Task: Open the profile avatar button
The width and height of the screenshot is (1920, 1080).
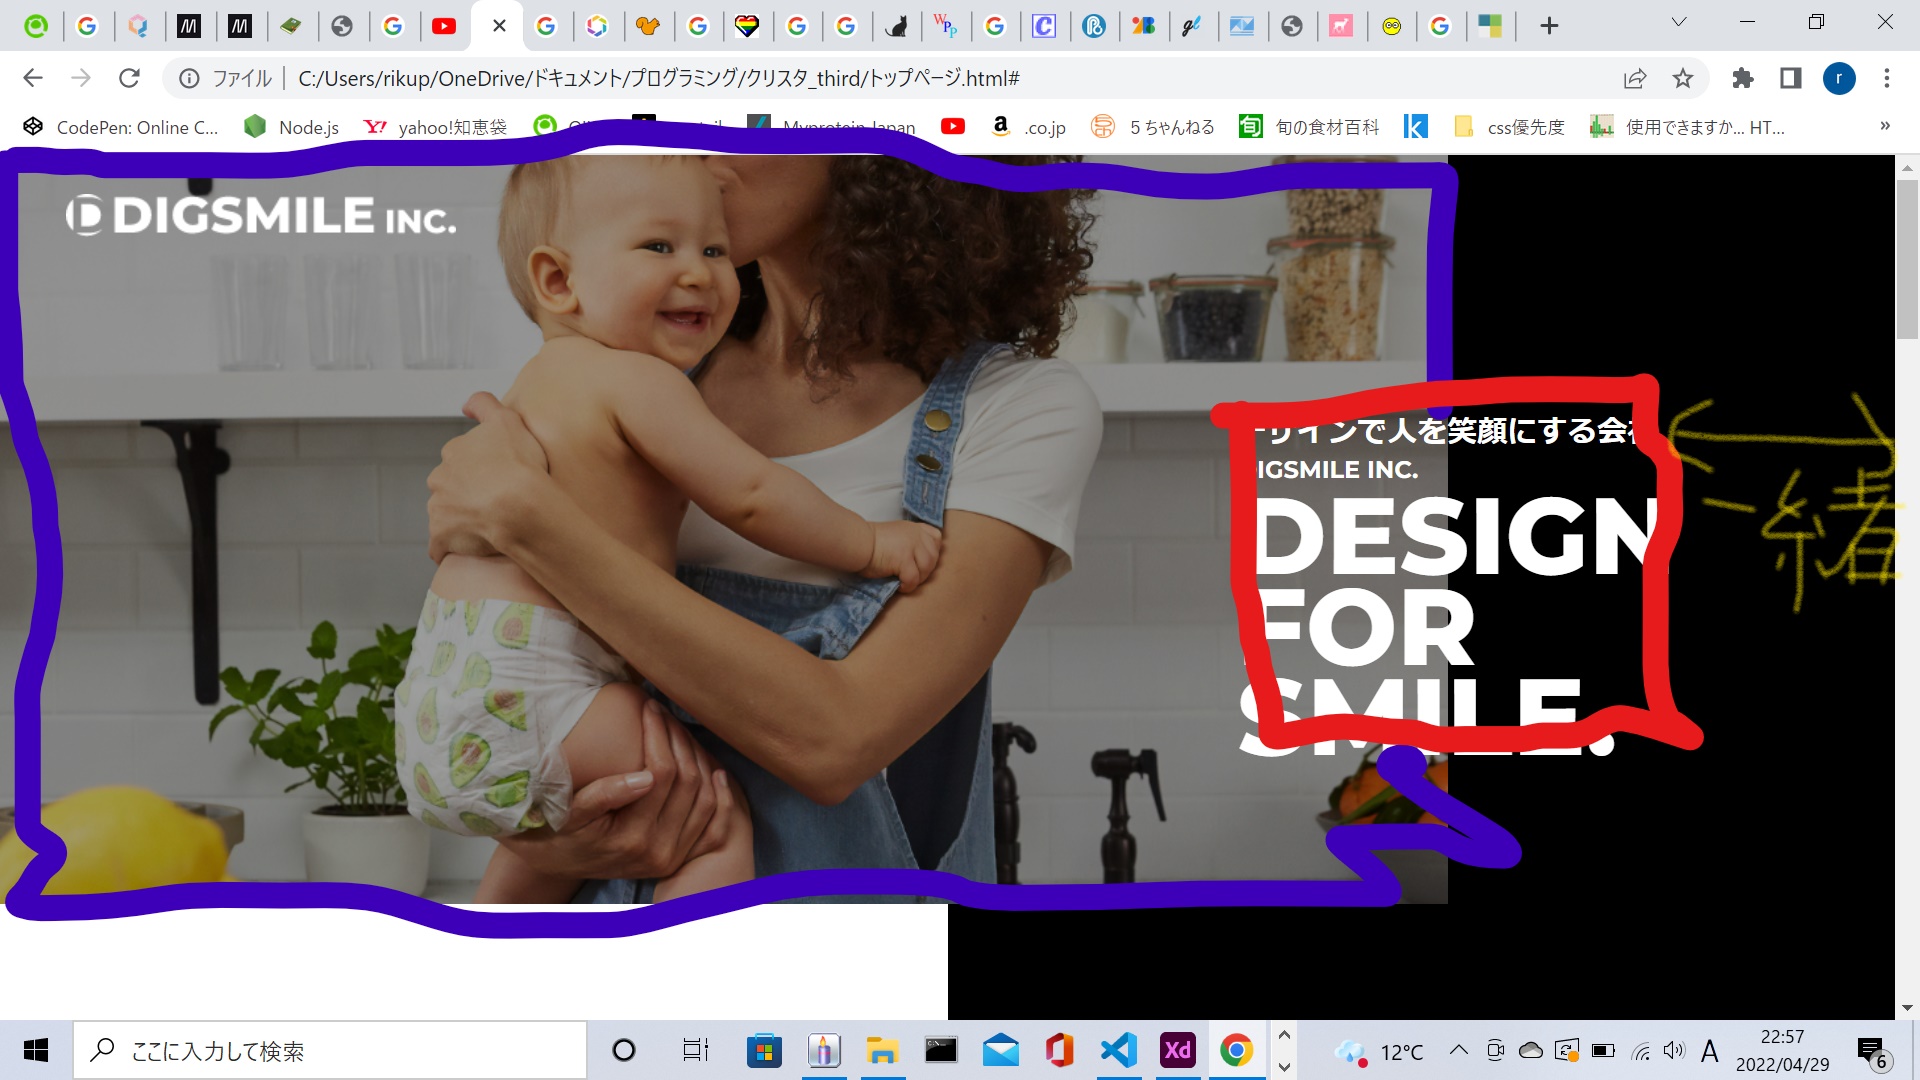Action: [1838, 78]
